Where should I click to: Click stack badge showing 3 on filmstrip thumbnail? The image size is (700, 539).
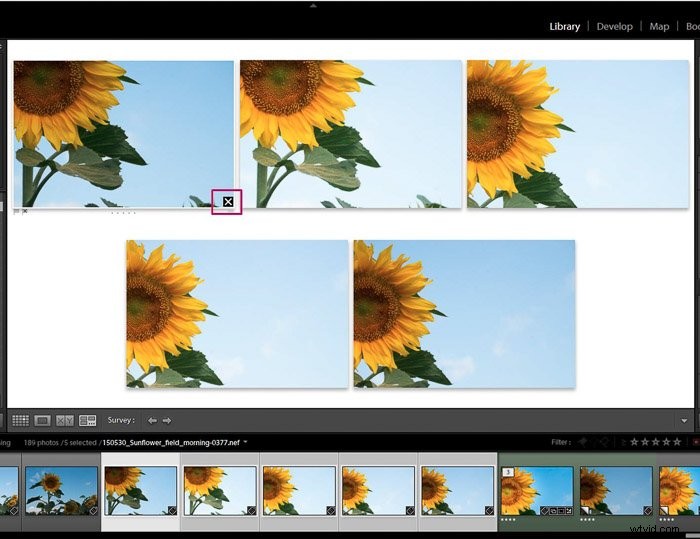(508, 472)
